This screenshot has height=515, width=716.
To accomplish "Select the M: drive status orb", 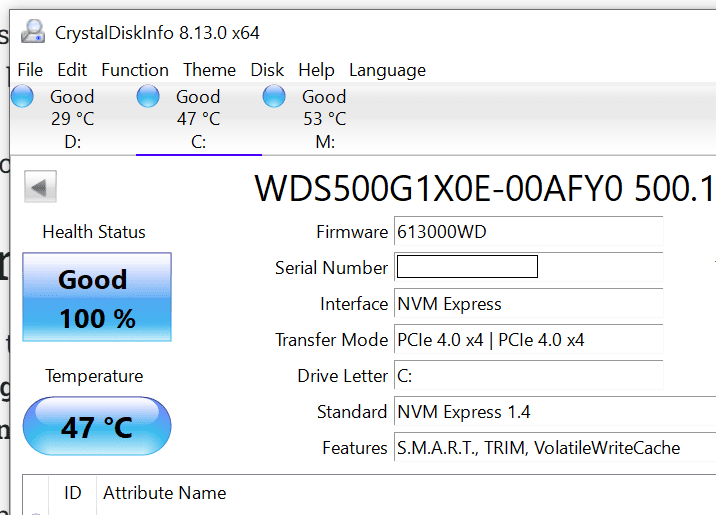I will click(274, 96).
